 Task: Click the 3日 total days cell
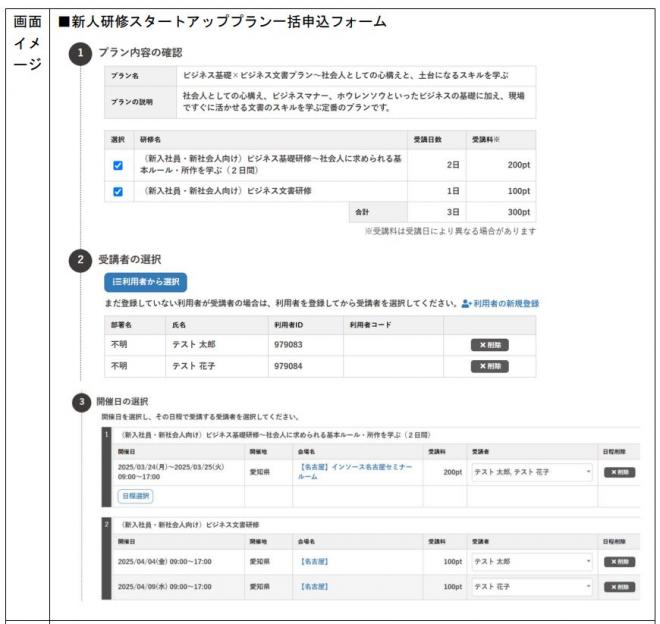(436, 212)
